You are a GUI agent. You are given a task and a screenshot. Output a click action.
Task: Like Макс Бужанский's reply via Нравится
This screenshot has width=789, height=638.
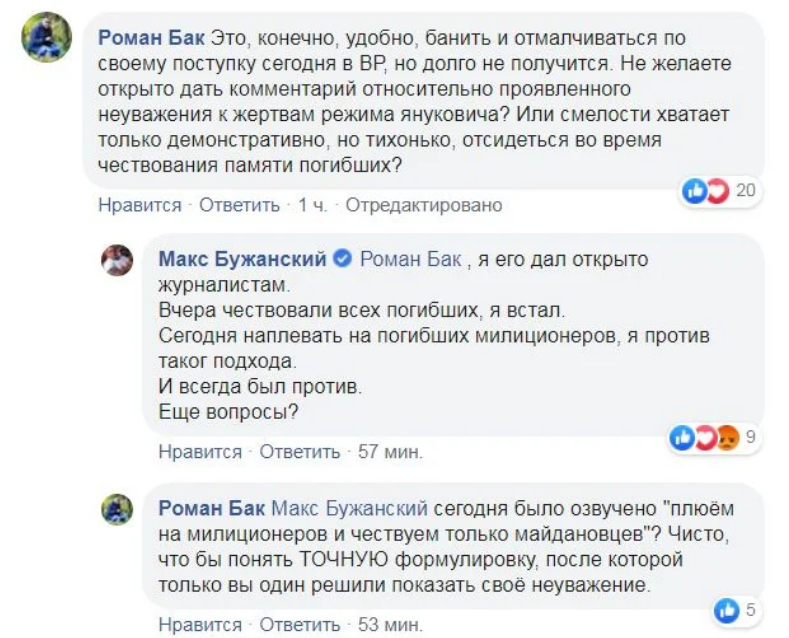tap(200, 452)
